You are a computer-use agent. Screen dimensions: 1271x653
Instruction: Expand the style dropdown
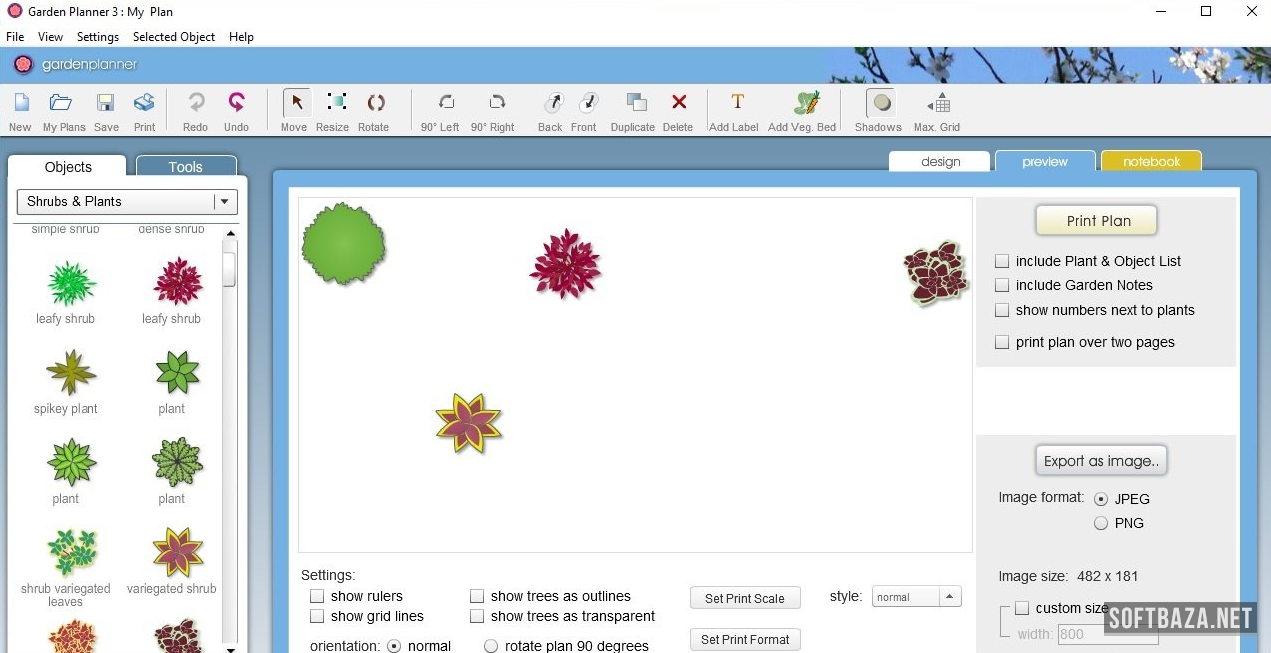[950, 597]
